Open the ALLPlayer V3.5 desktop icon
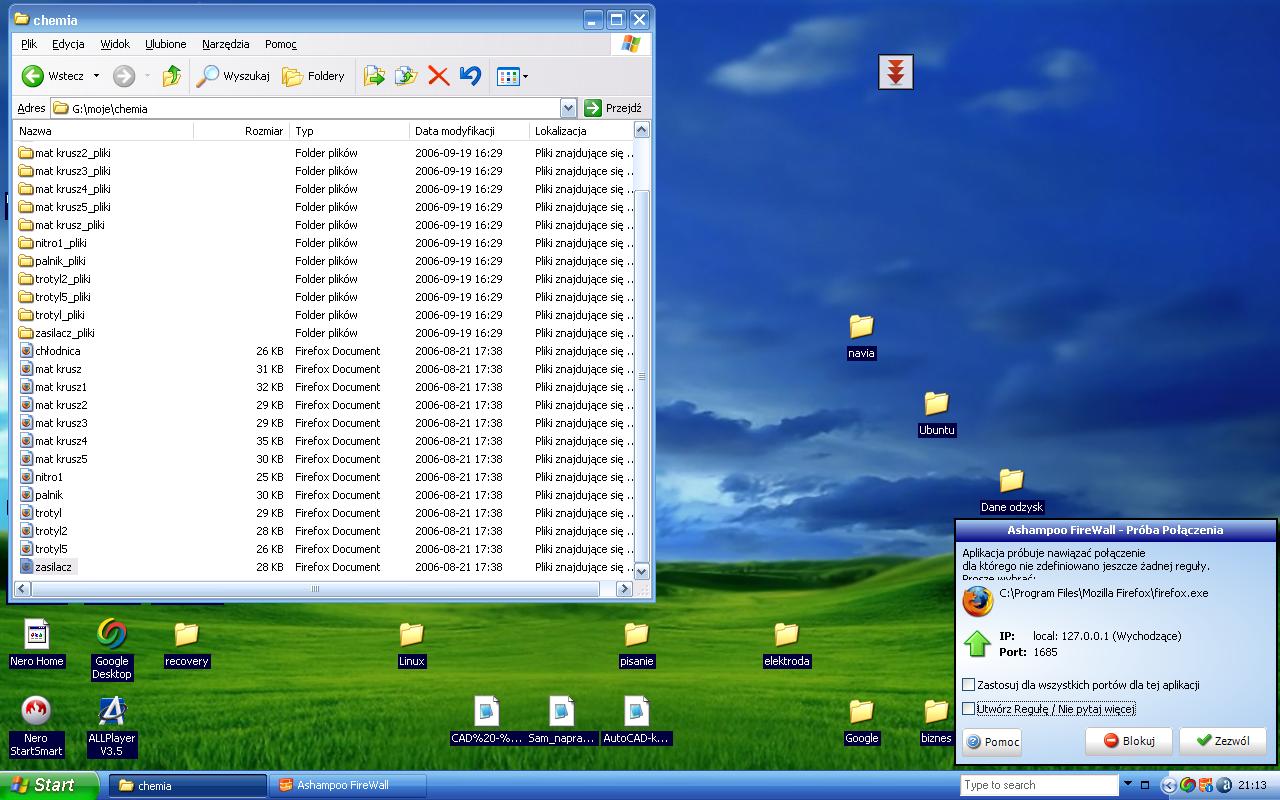This screenshot has width=1280, height=800. tap(111, 726)
